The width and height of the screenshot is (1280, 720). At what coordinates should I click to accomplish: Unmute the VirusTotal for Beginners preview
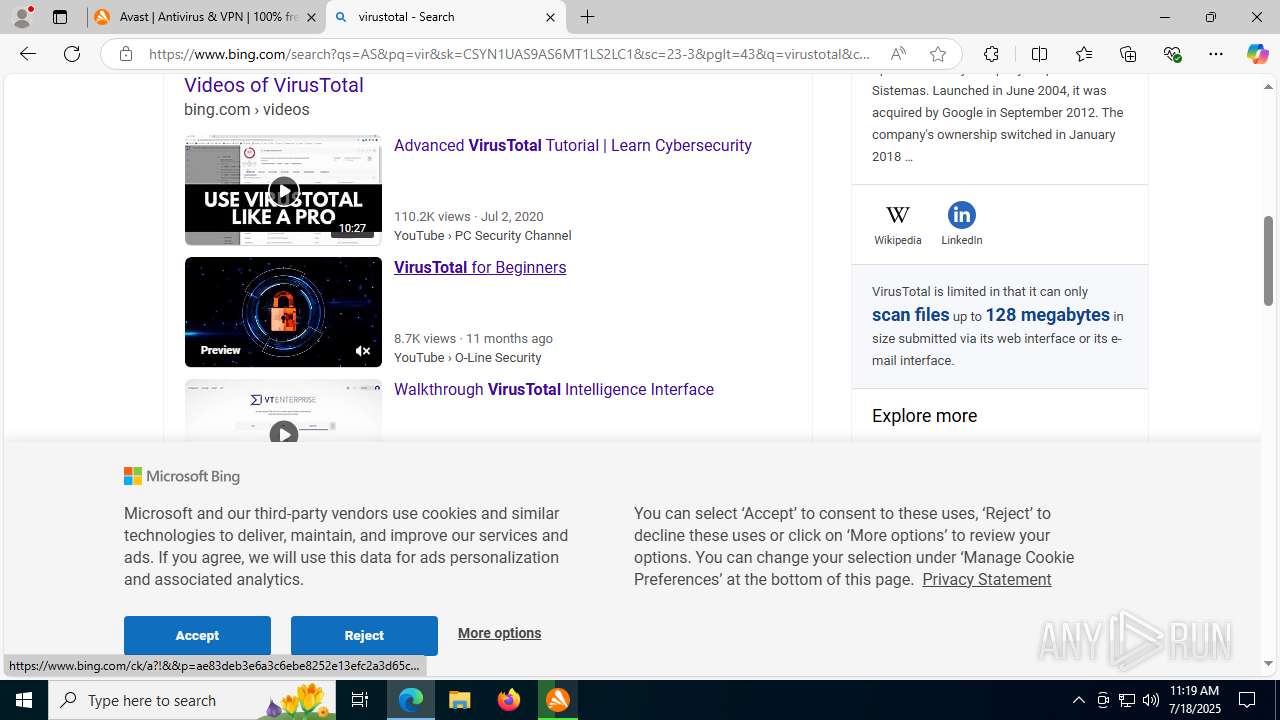pyautogui.click(x=363, y=351)
